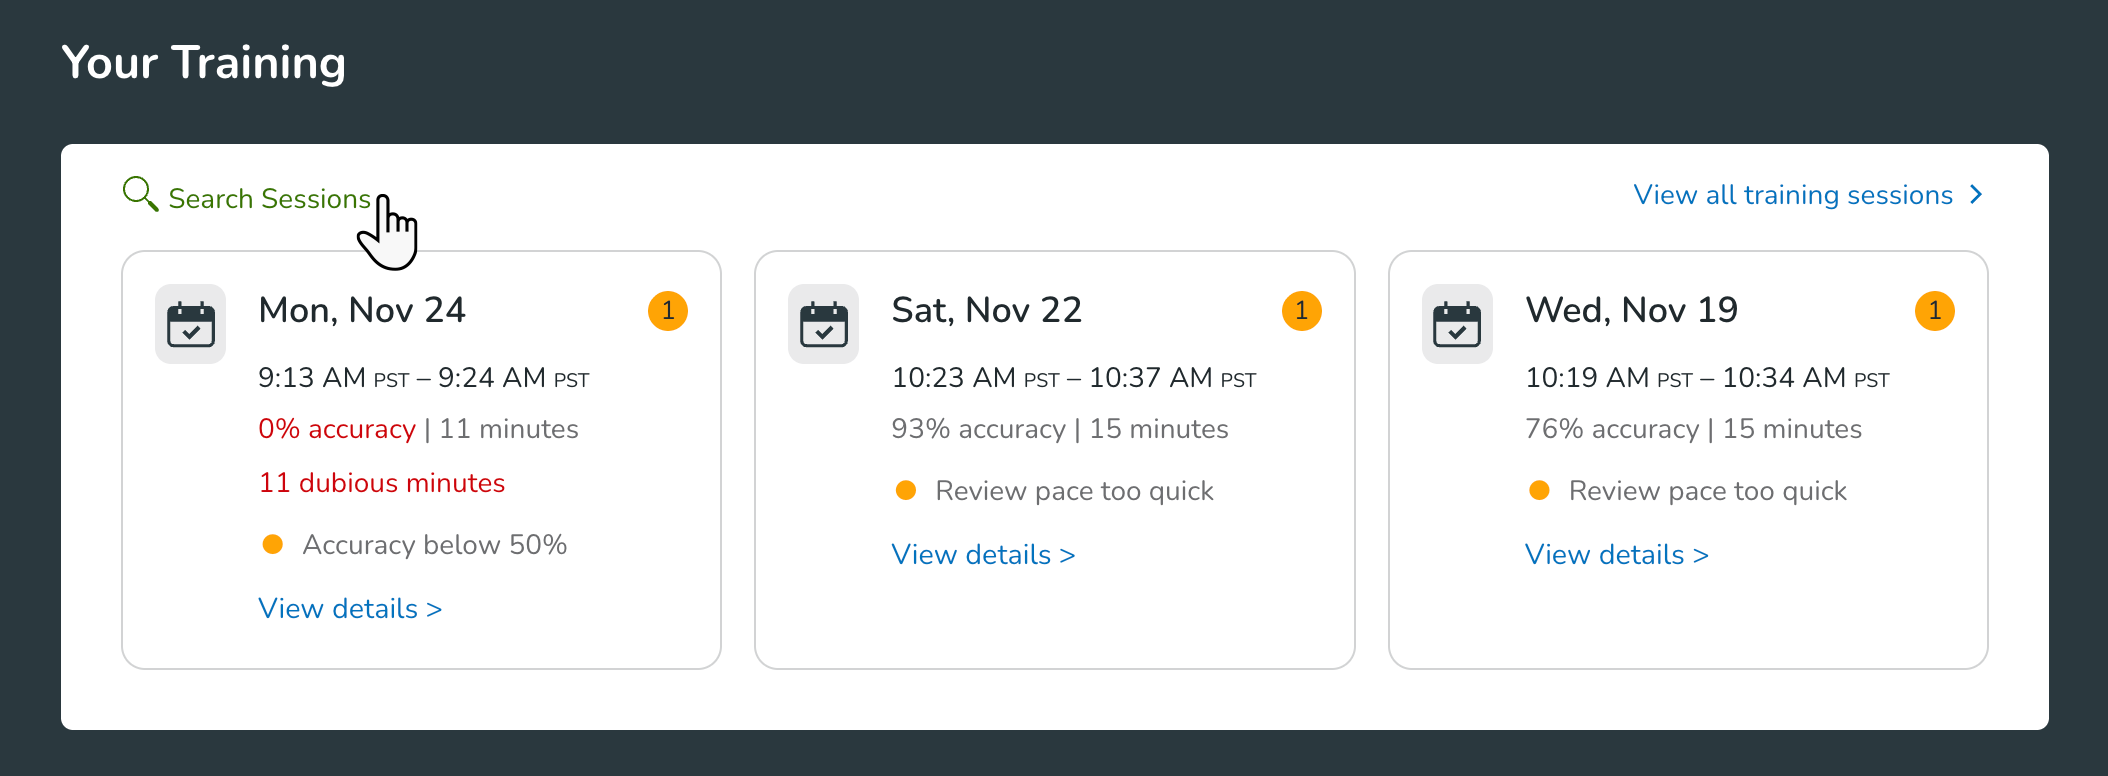
Task: Click calendar icon on Mon, Nov 24 card
Action: point(191,324)
